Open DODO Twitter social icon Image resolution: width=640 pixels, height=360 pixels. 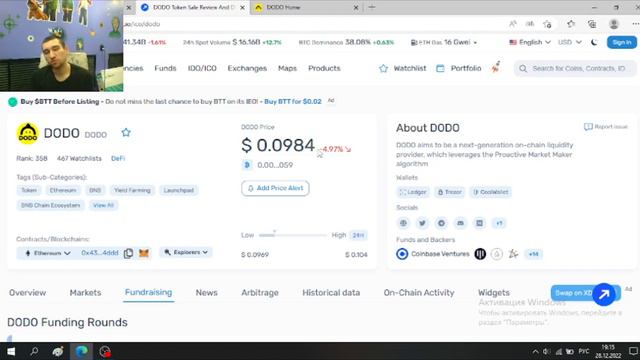[x=422, y=223]
